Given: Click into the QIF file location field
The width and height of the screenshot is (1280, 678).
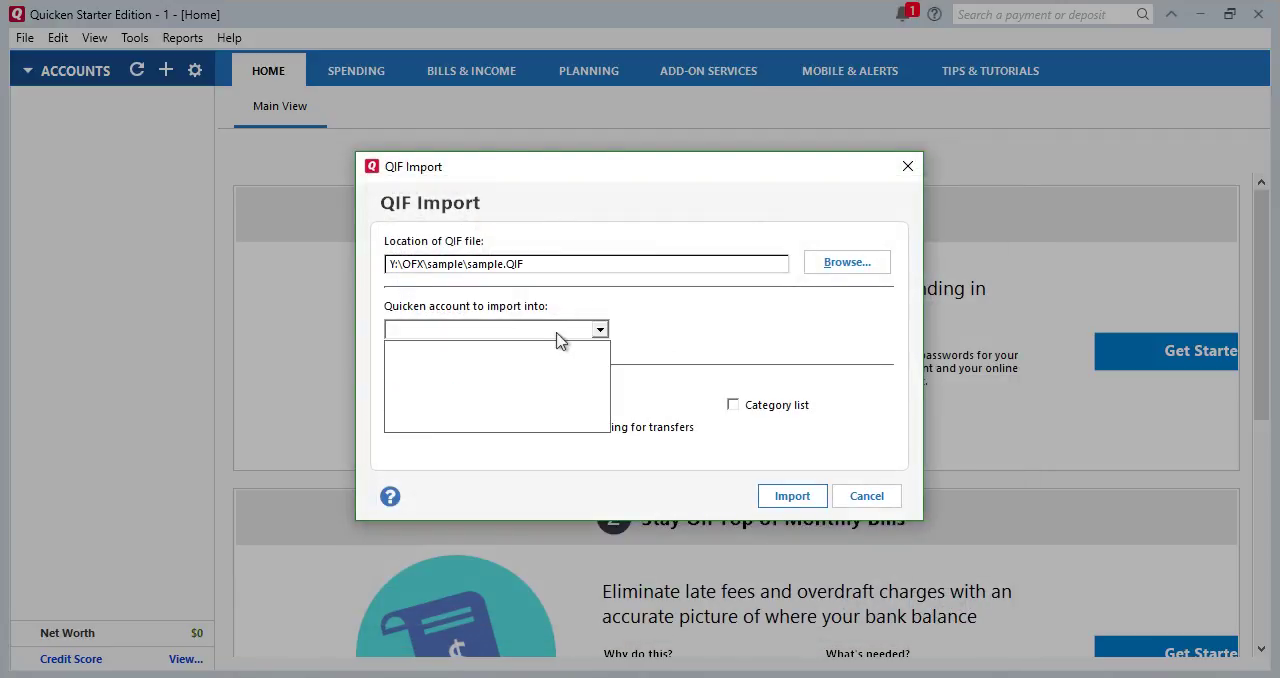Looking at the screenshot, I should pos(586,264).
